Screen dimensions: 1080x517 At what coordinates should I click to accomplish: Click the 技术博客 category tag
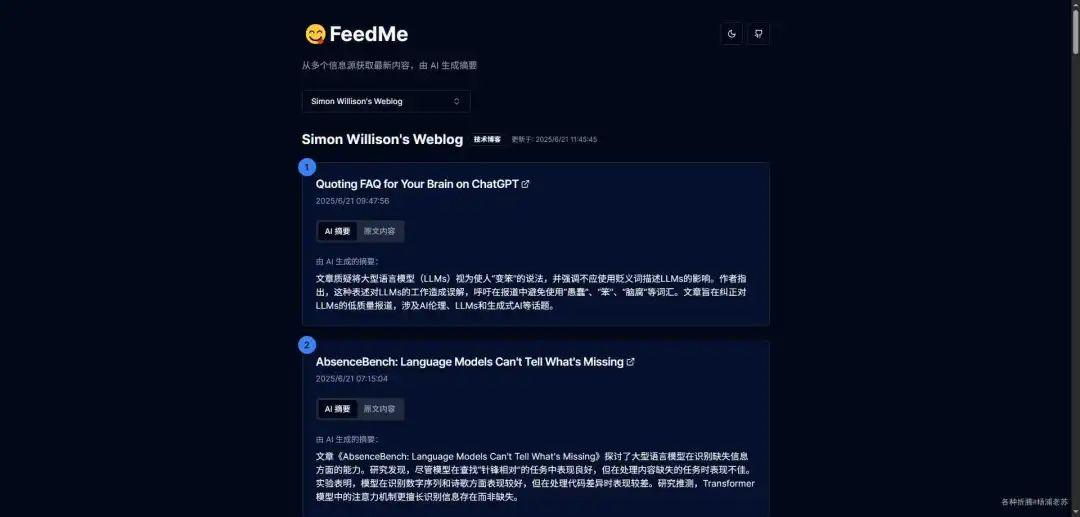click(x=488, y=139)
